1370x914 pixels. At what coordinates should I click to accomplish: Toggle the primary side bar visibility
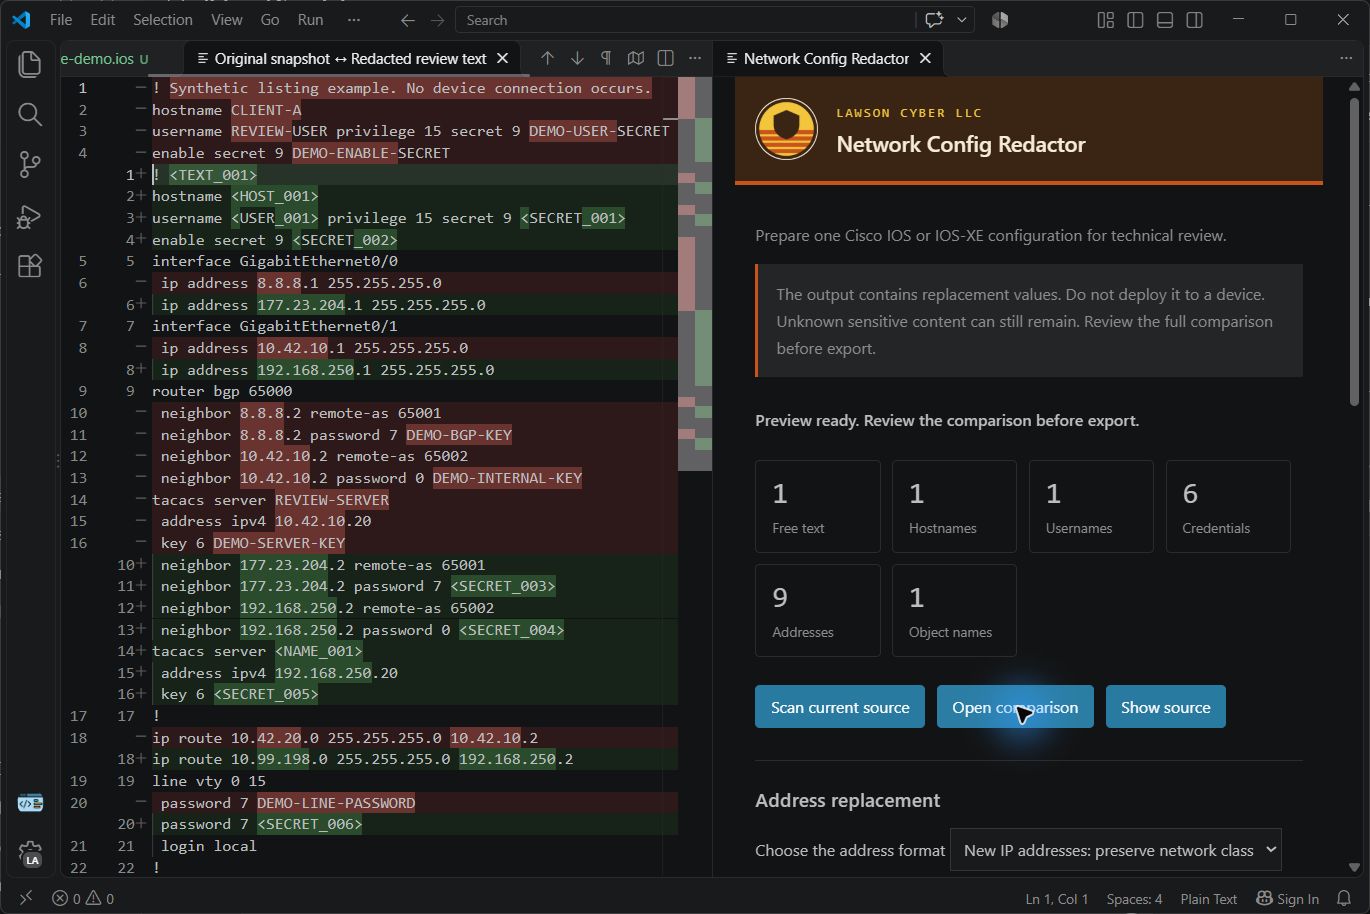click(1135, 20)
